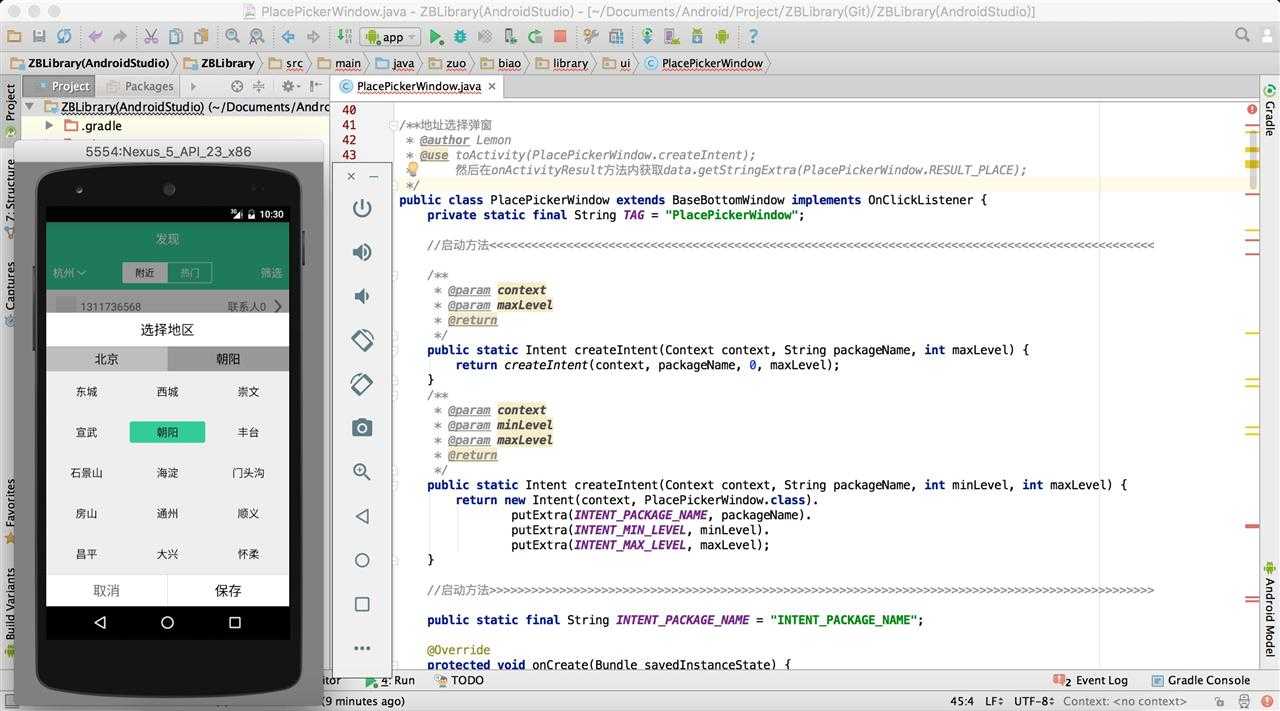Close the PlacePickerWindow.java tab
The width and height of the screenshot is (1280, 711).
click(493, 87)
